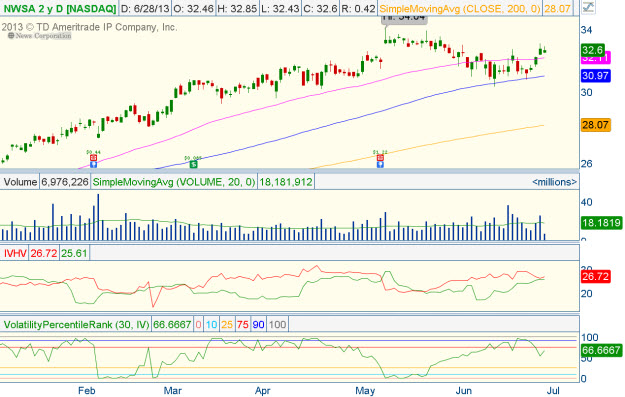Select the NWSA 2 y D symbol label
This screenshot has width=625, height=397.
point(60,8)
